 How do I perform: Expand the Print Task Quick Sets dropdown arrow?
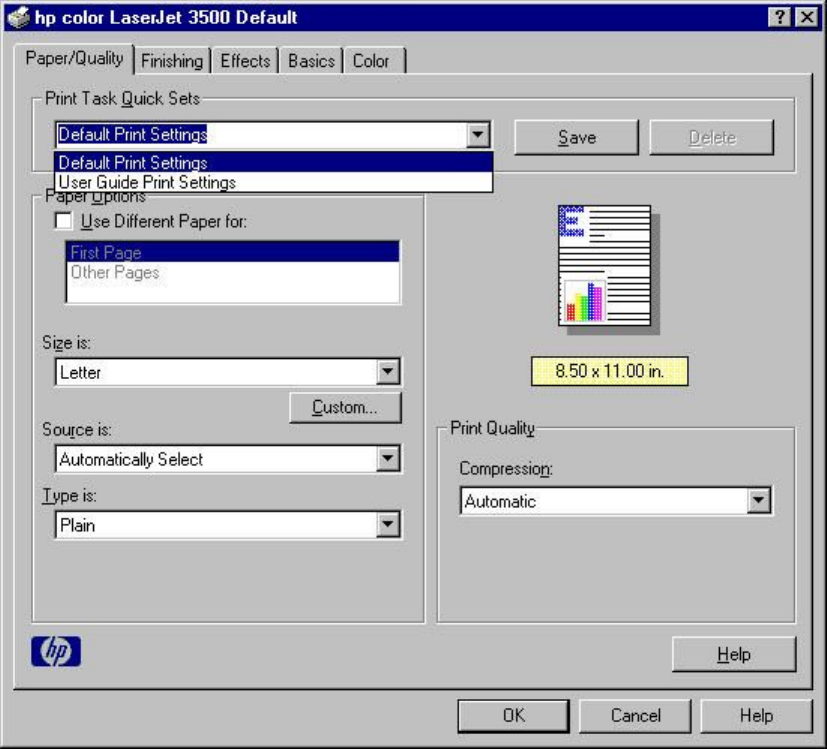click(478, 135)
